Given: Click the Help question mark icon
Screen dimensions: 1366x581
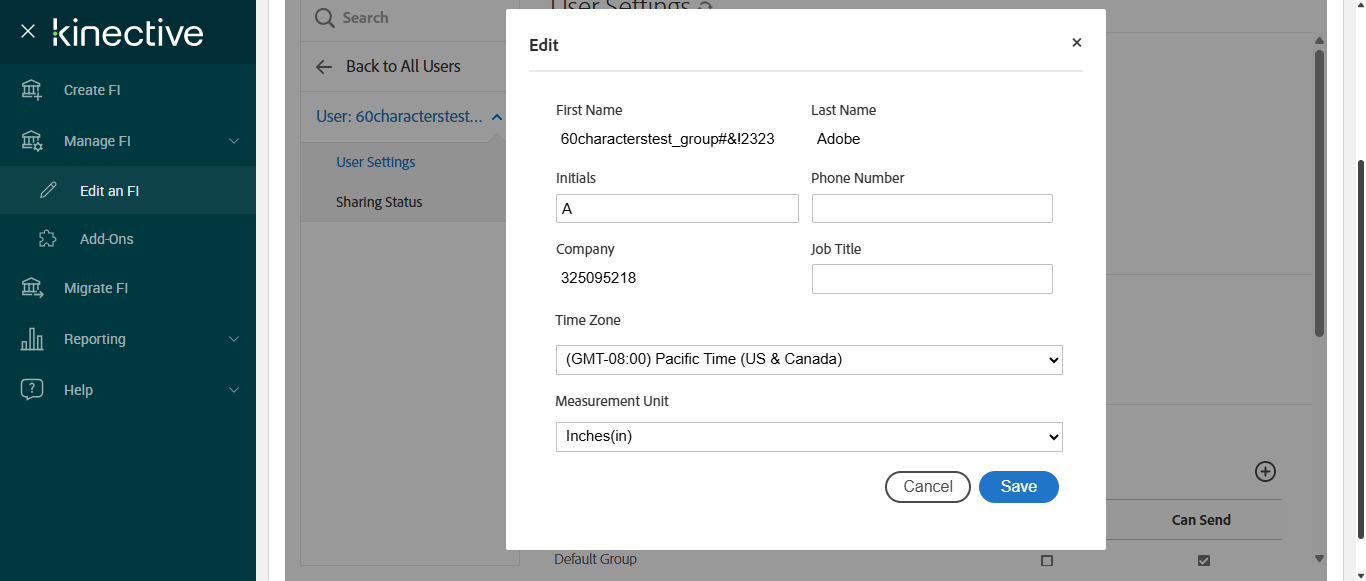Looking at the screenshot, I should tap(32, 390).
